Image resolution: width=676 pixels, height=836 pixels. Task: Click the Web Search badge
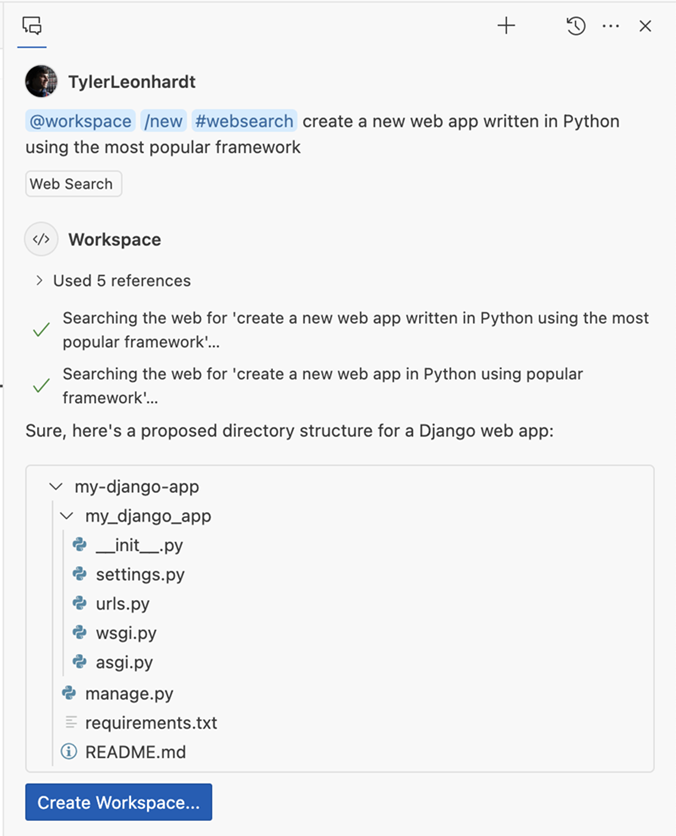(72, 184)
